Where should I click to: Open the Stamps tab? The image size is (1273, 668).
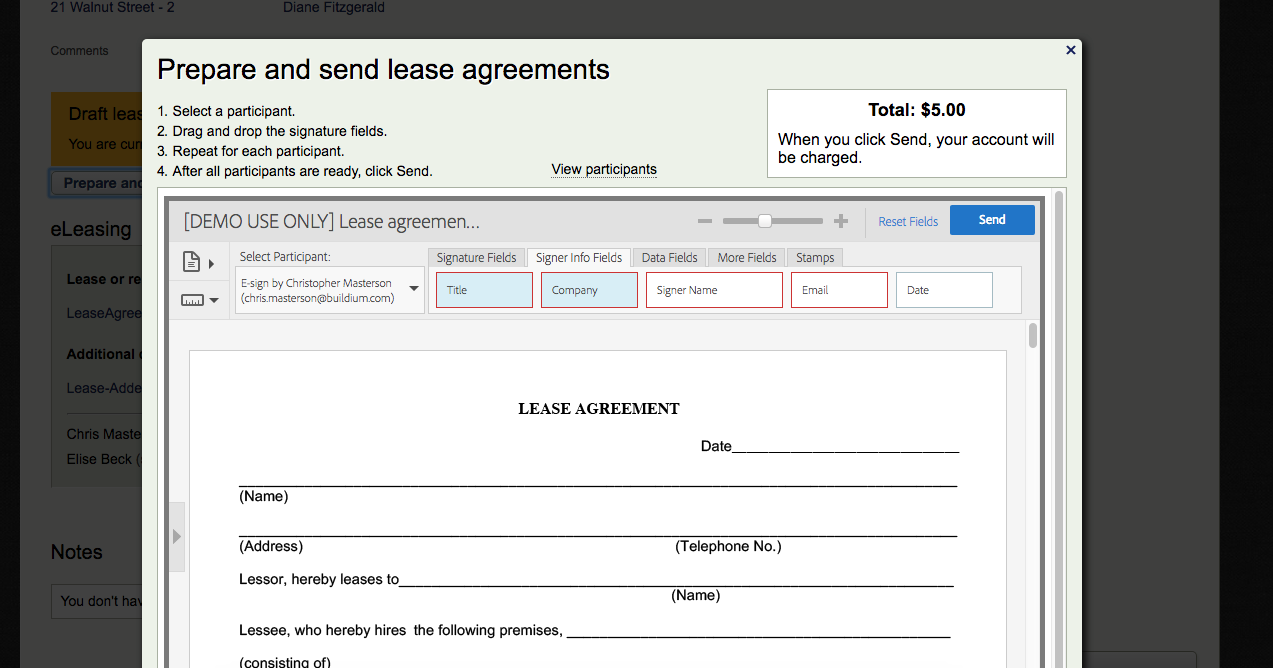(815, 258)
